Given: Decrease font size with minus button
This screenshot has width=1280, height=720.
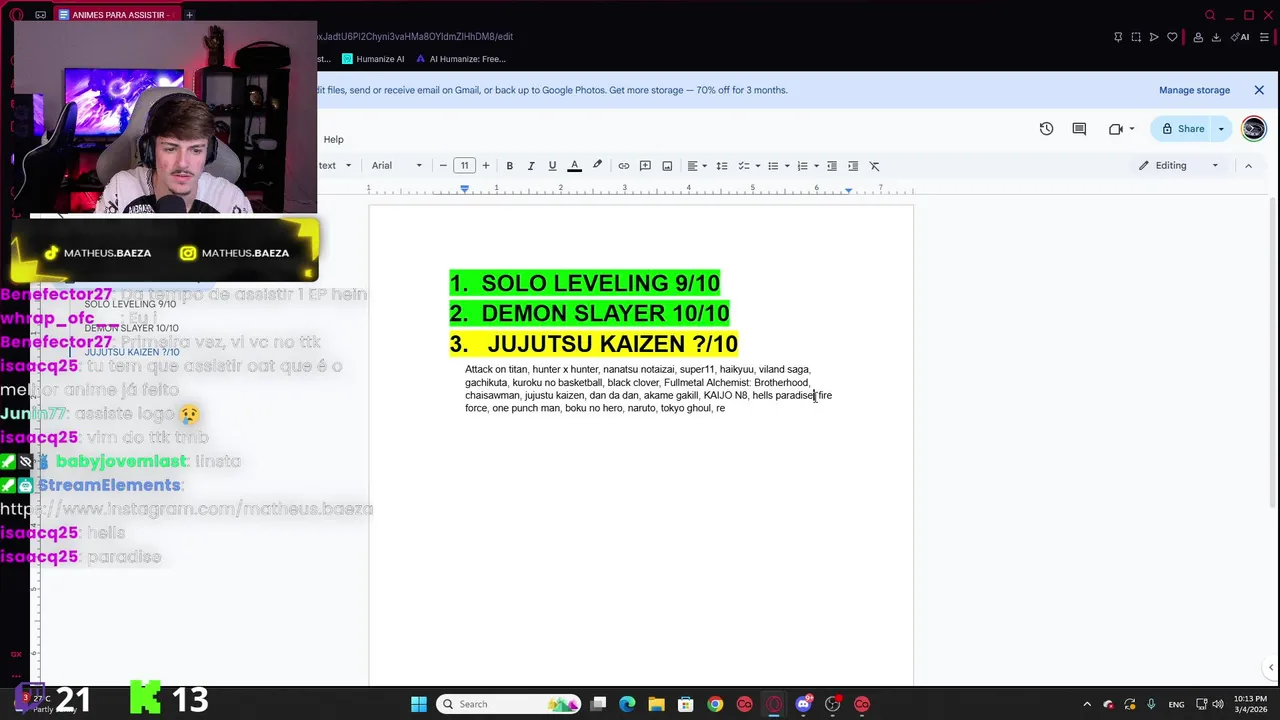Looking at the screenshot, I should point(443,166).
